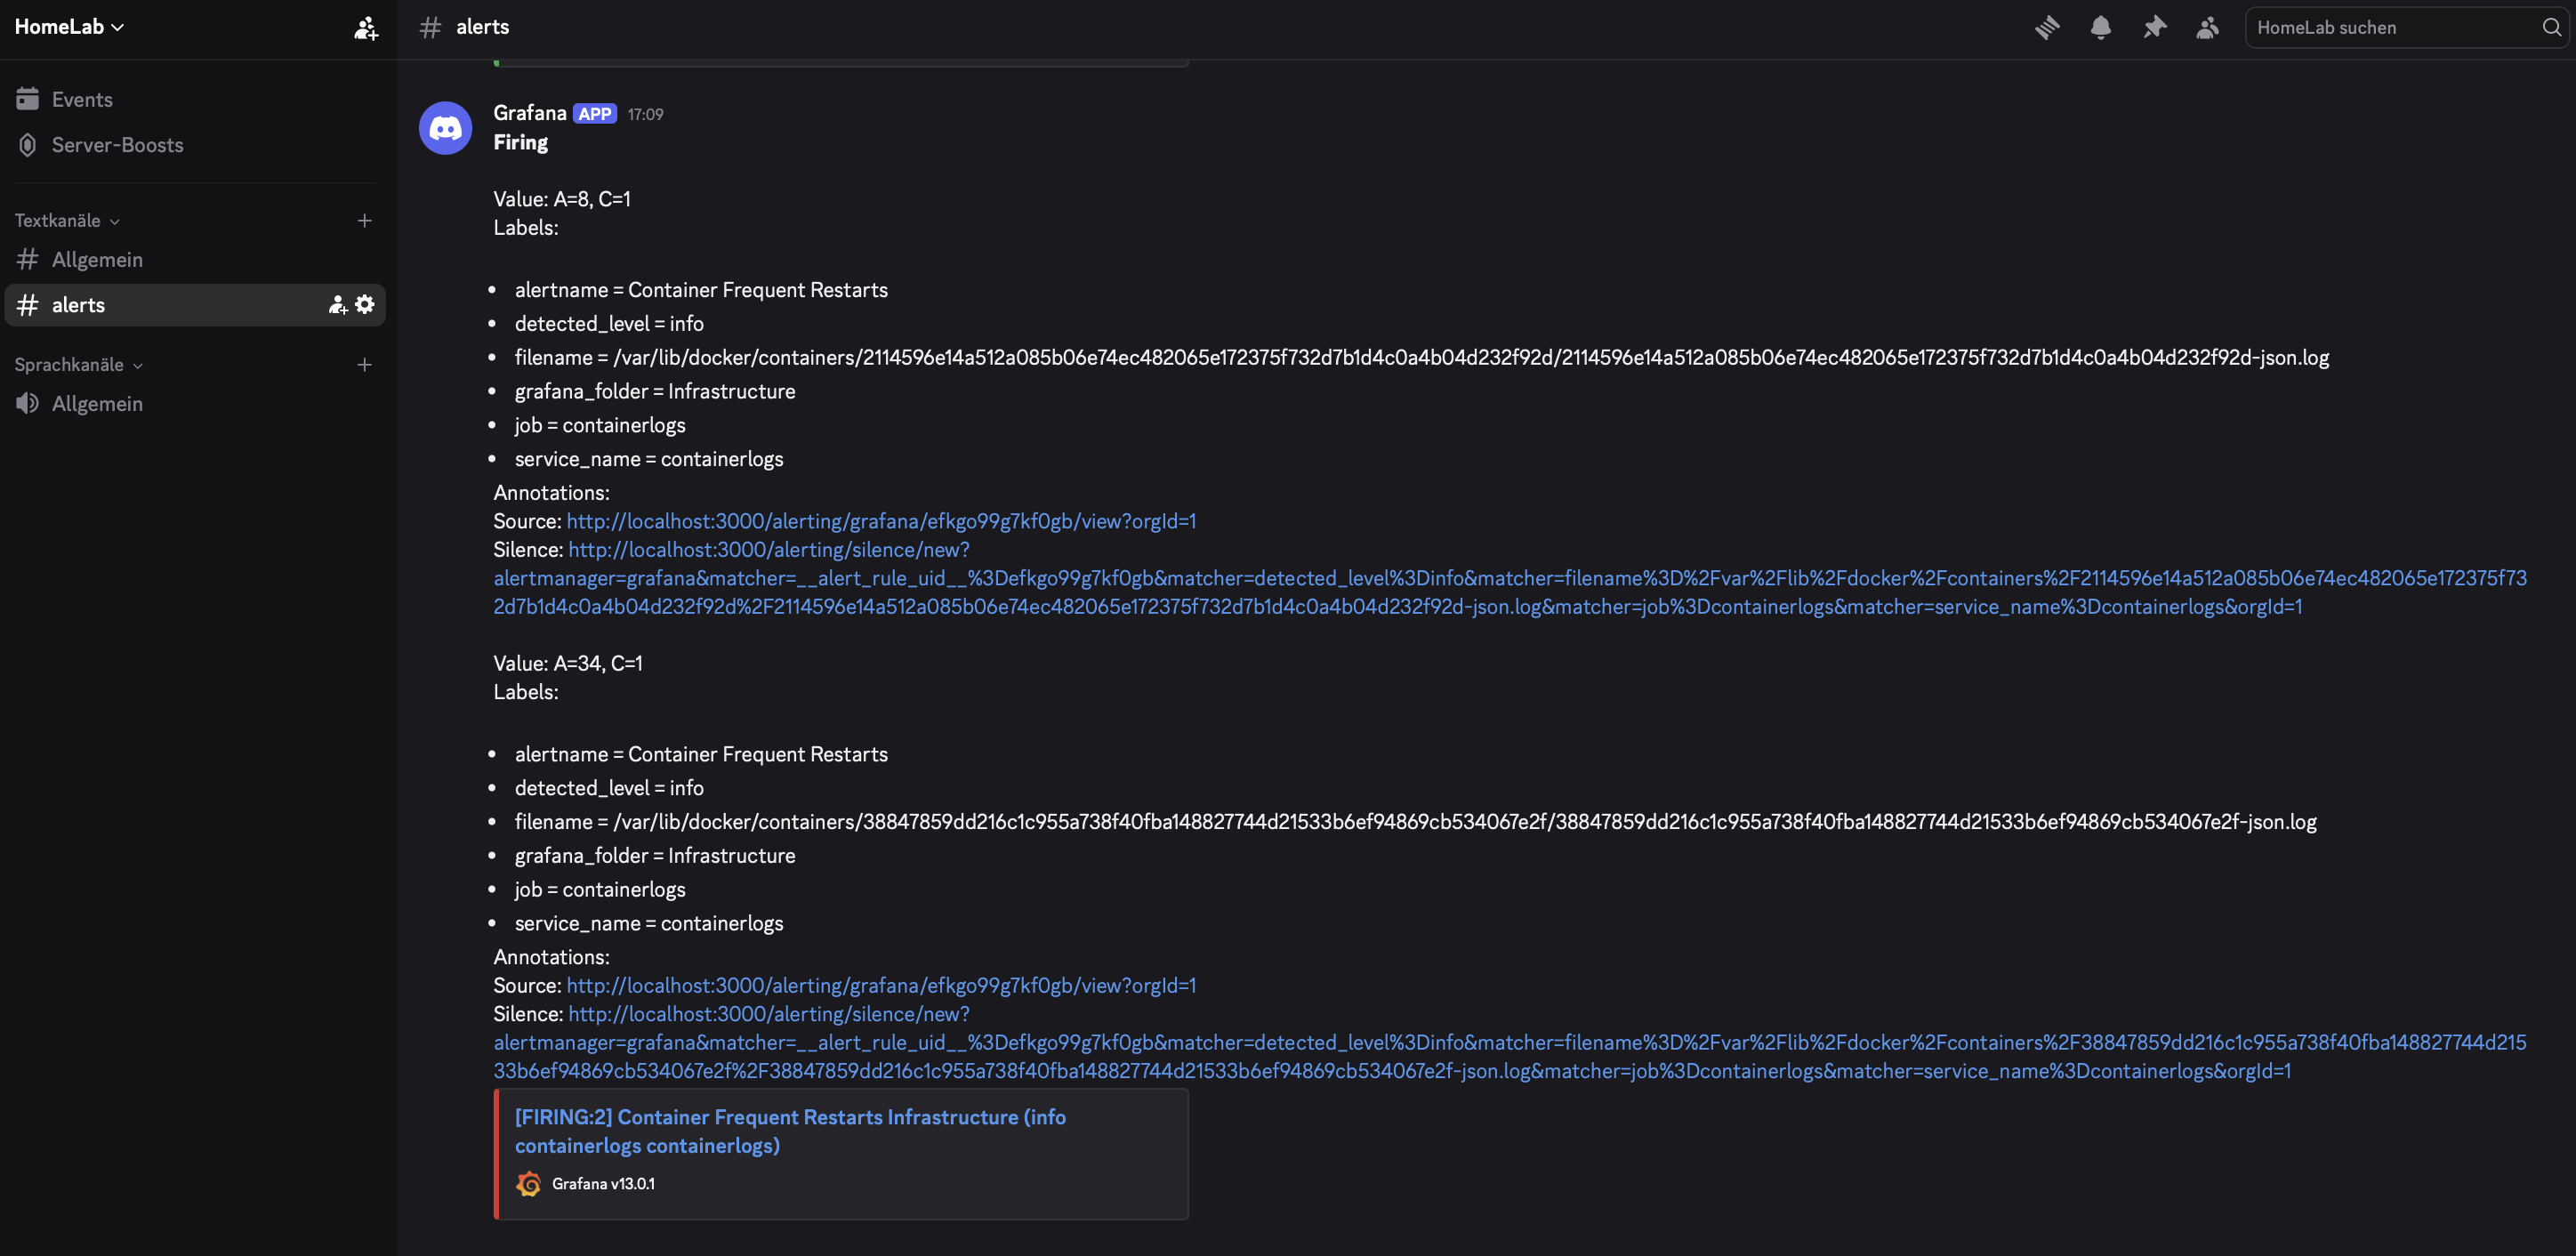Screen dimensions: 2576x1256
Task: Open the second Source alerting link
Action: tap(881, 985)
